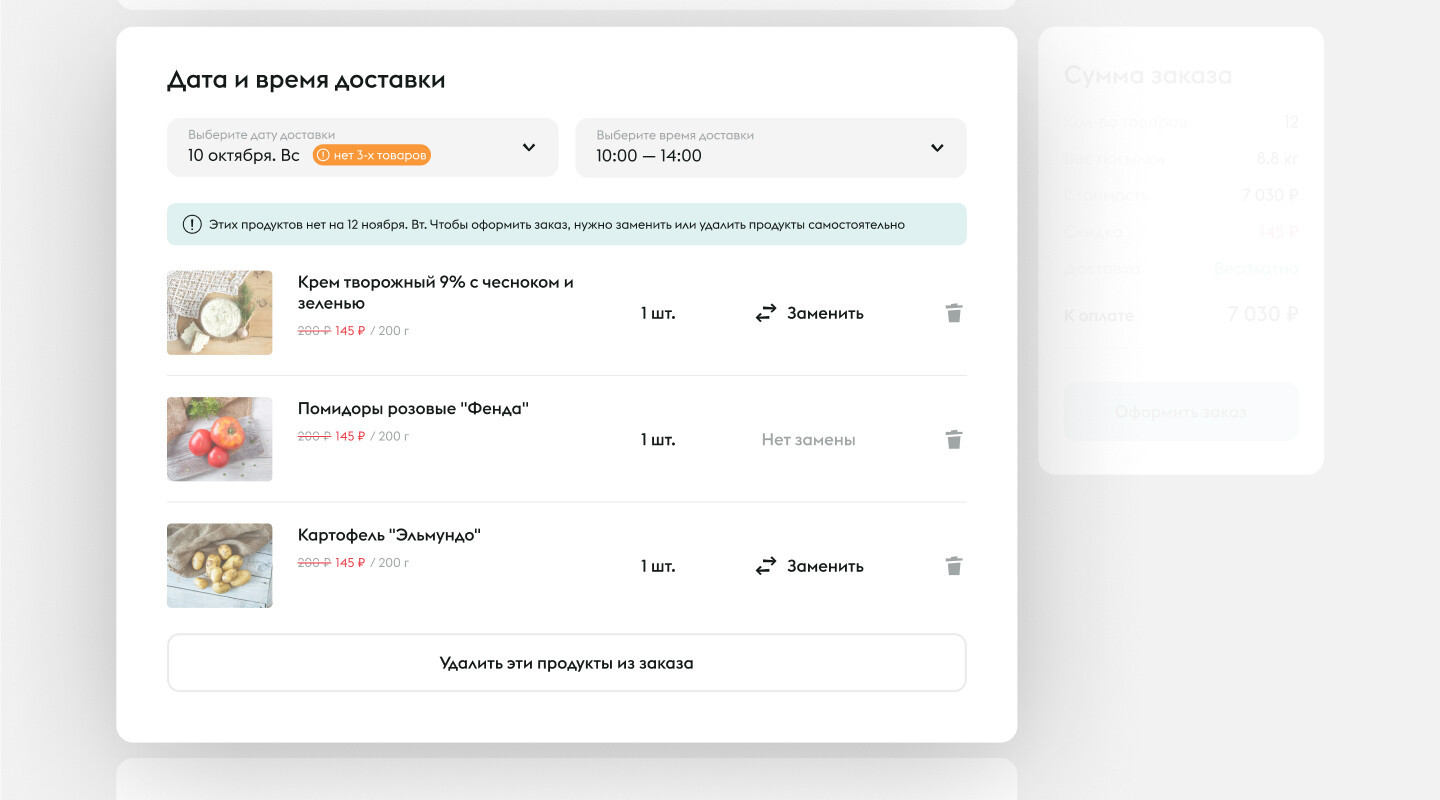This screenshot has height=800, width=1440.
Task: Click product title Помидоры розовые "Фенда"
Action: tap(413, 408)
